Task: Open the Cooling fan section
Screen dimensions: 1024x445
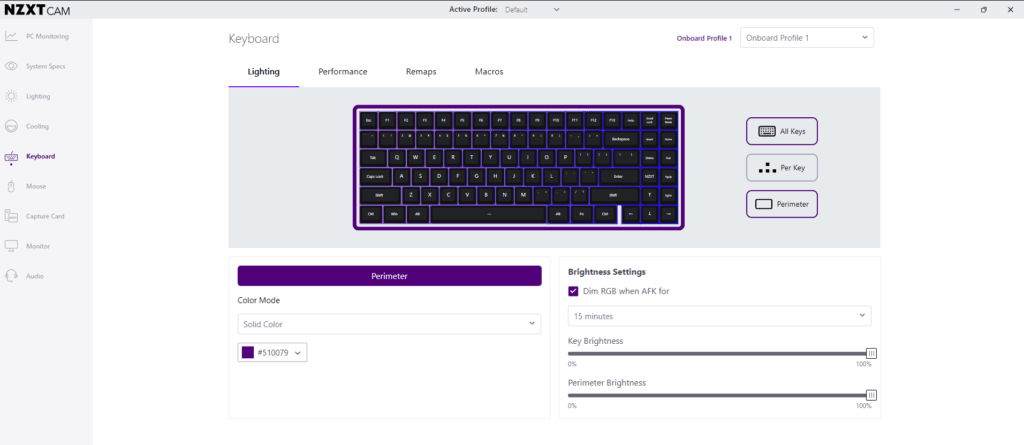Action: [x=27, y=127]
